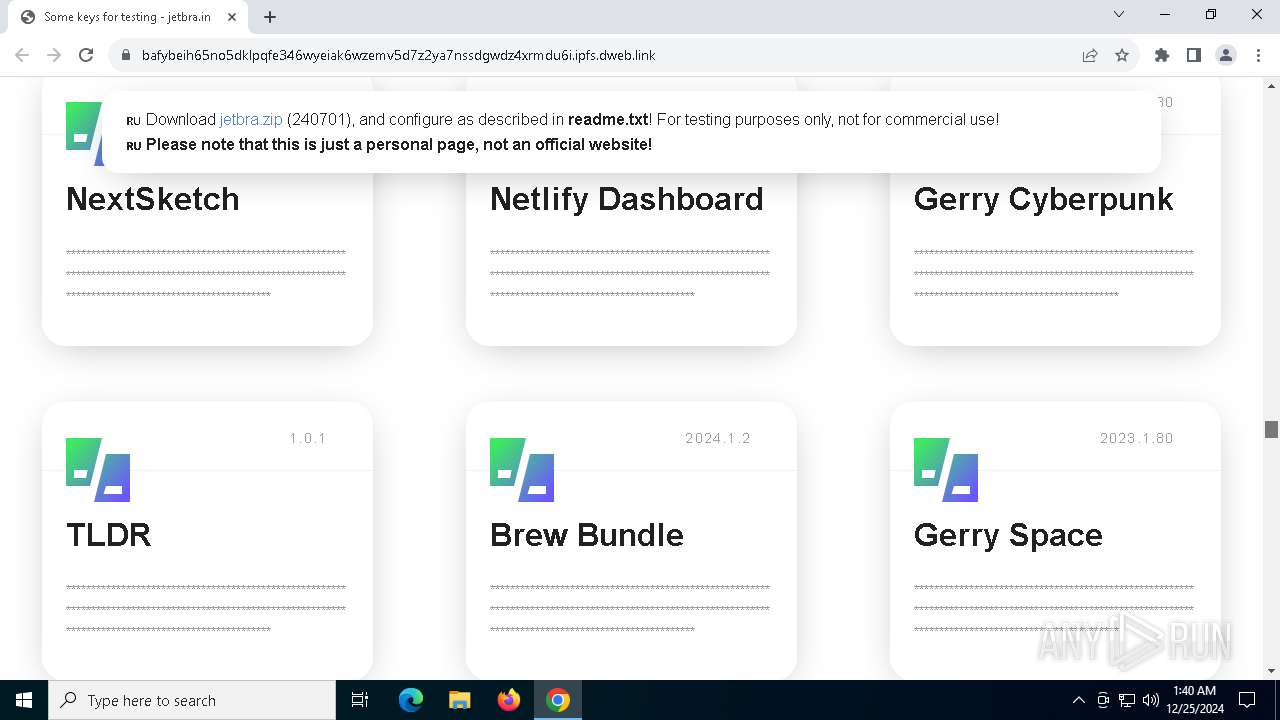Open a new browser tab
This screenshot has height=720, width=1280.
click(x=270, y=17)
